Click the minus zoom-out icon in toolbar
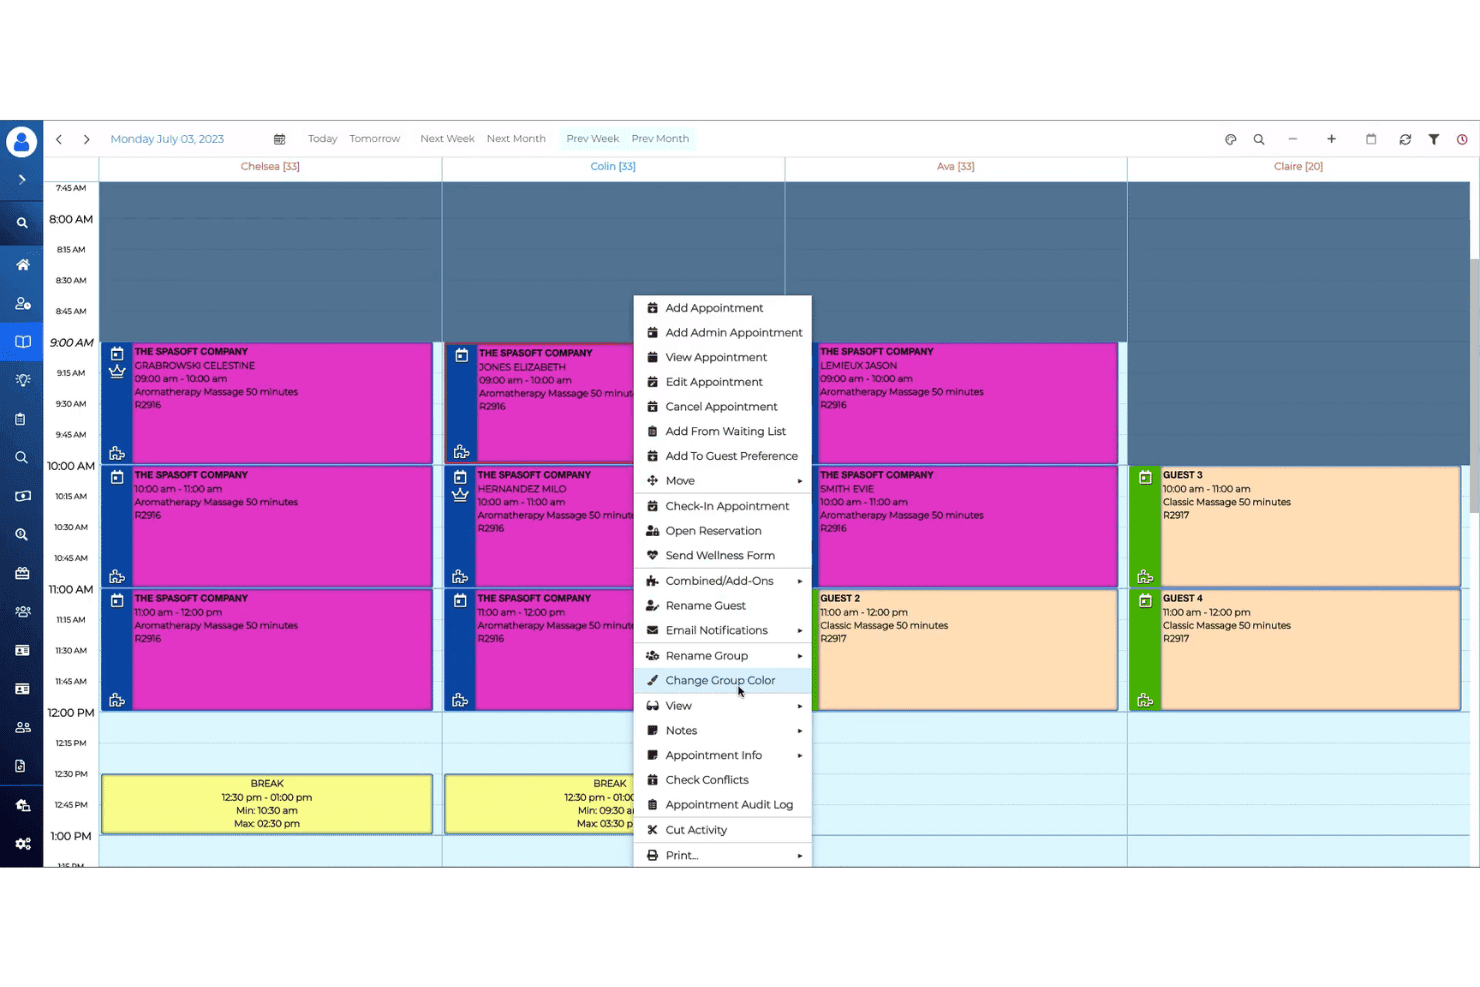Viewport: 1480px width, 987px height. coord(1293,139)
